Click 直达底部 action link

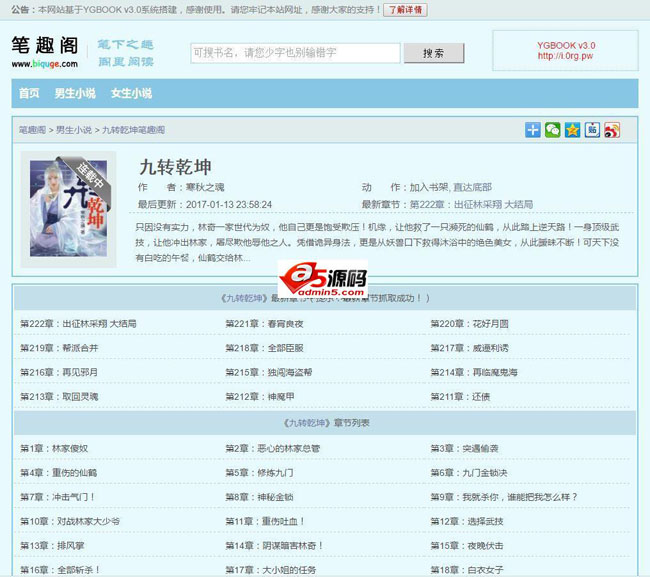tap(472, 187)
